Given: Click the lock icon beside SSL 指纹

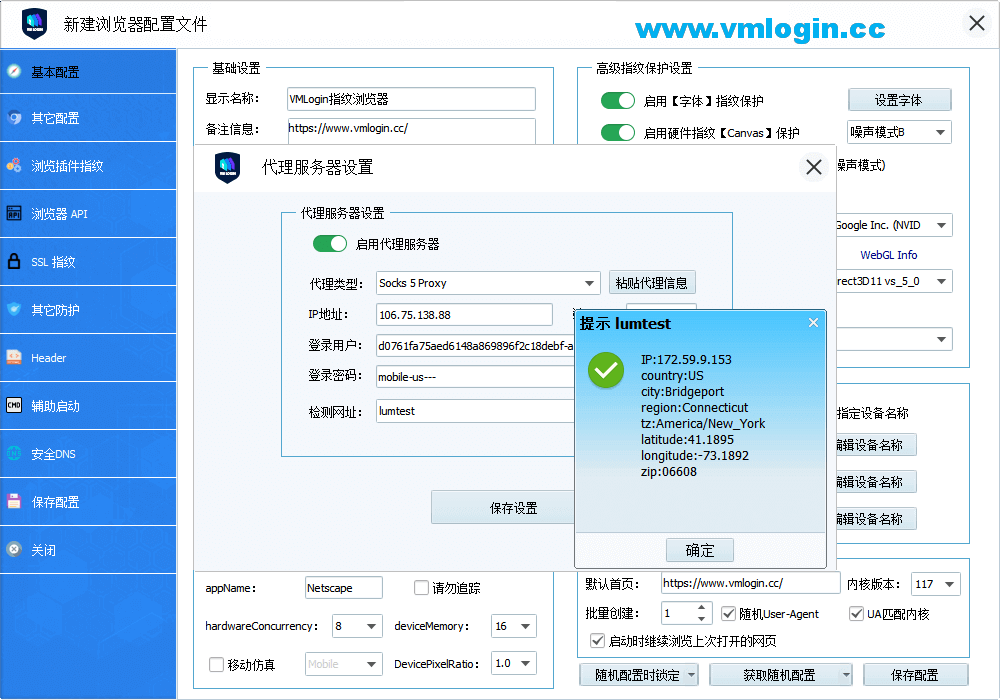Looking at the screenshot, I should pos(14,261).
